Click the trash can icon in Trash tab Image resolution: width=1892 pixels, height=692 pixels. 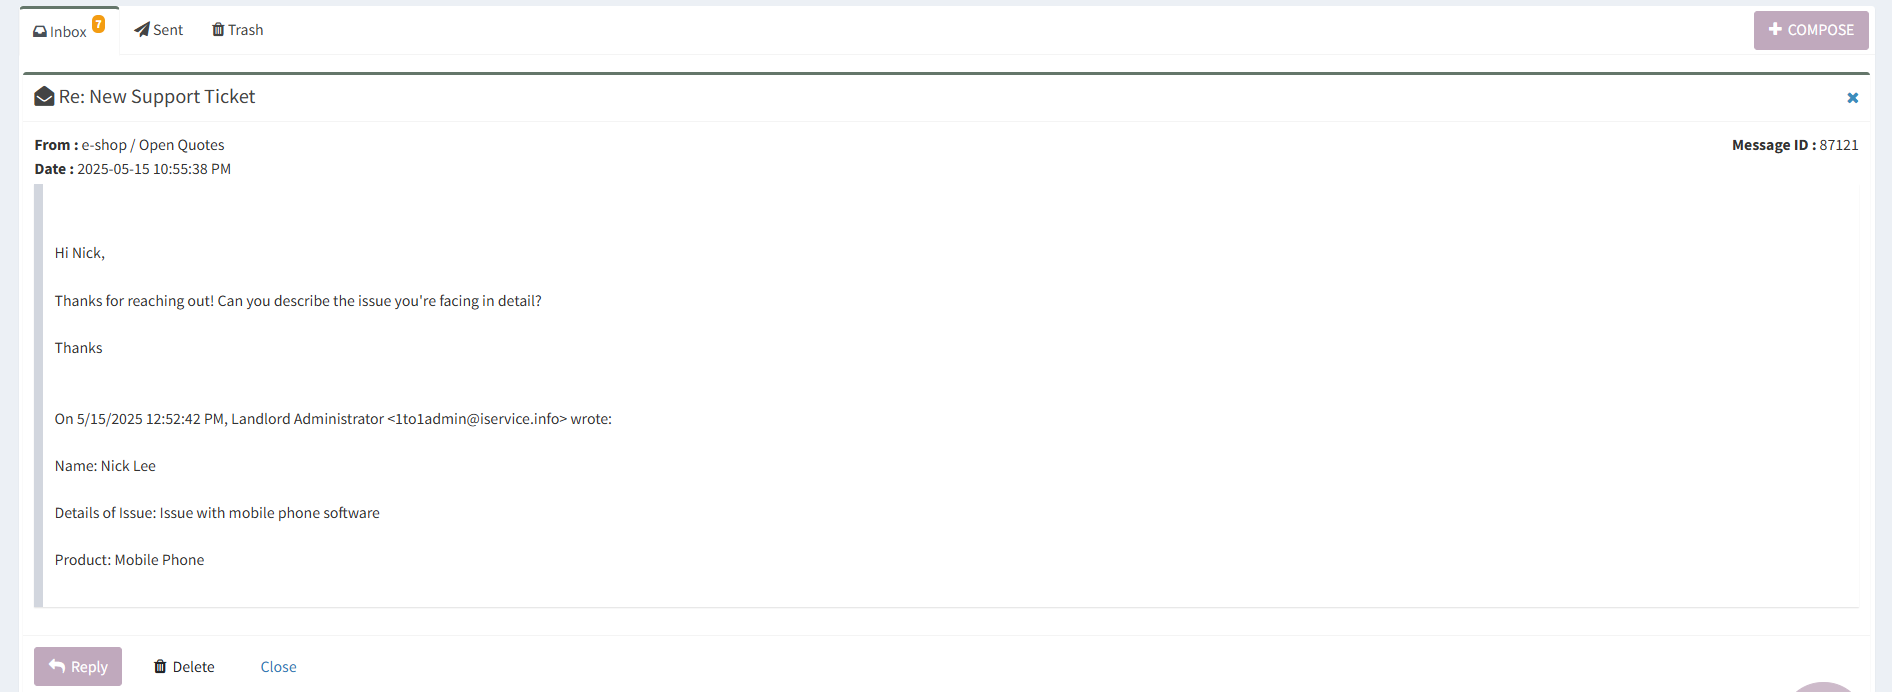coord(218,30)
